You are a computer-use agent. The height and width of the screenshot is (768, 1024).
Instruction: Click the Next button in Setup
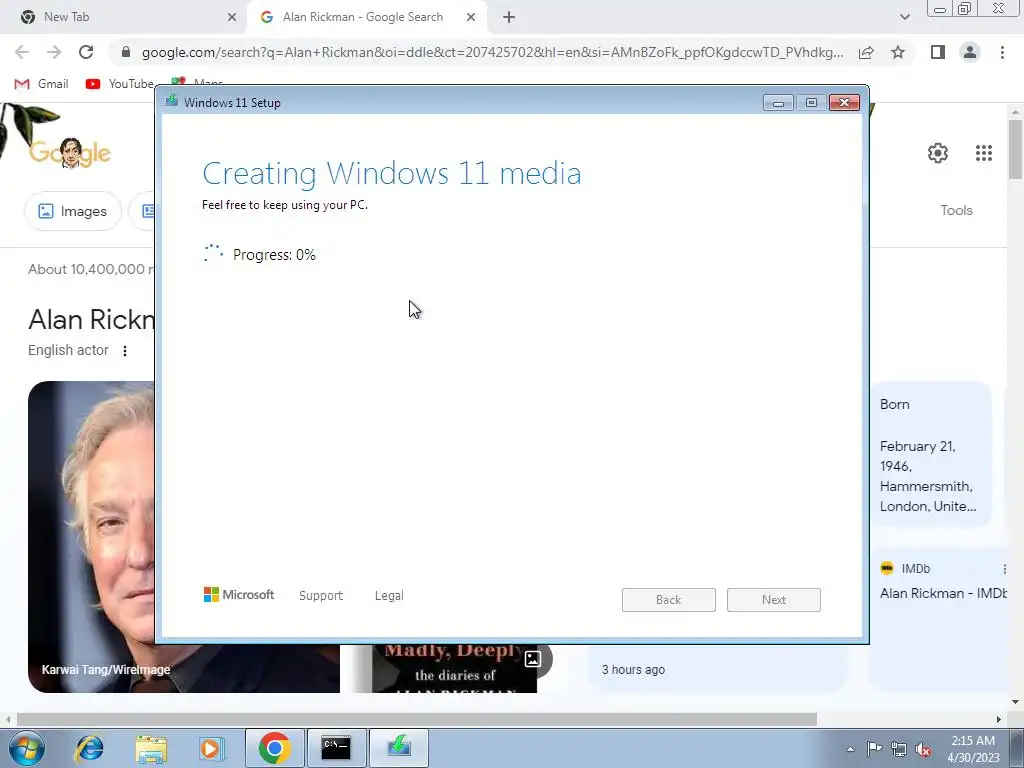[774, 600]
